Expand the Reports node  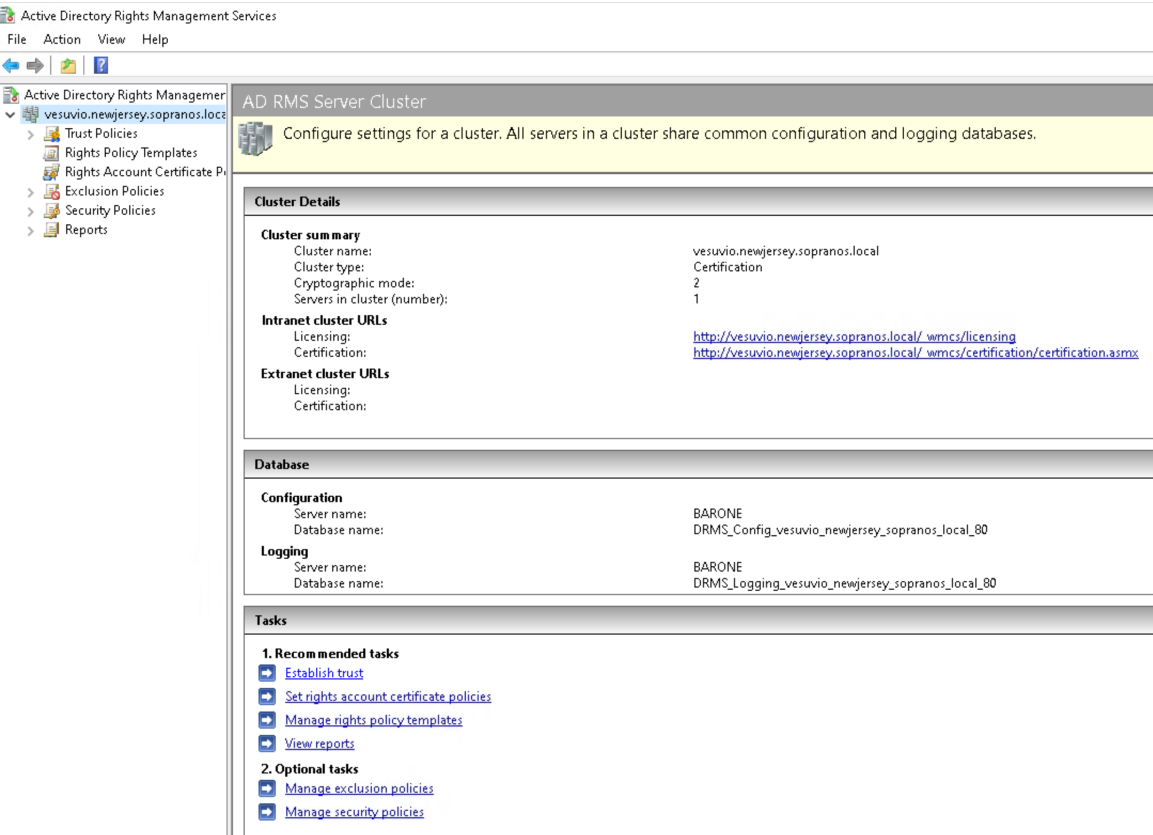tap(30, 230)
